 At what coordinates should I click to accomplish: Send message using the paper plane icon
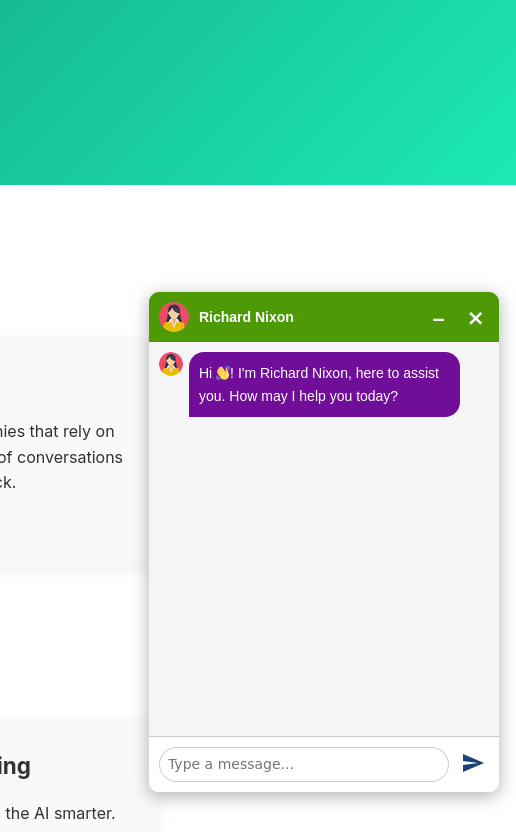click(x=472, y=763)
